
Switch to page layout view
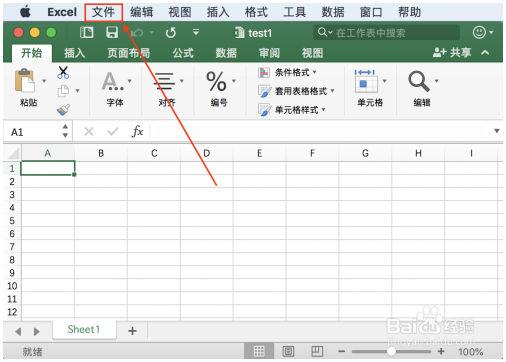(x=288, y=351)
